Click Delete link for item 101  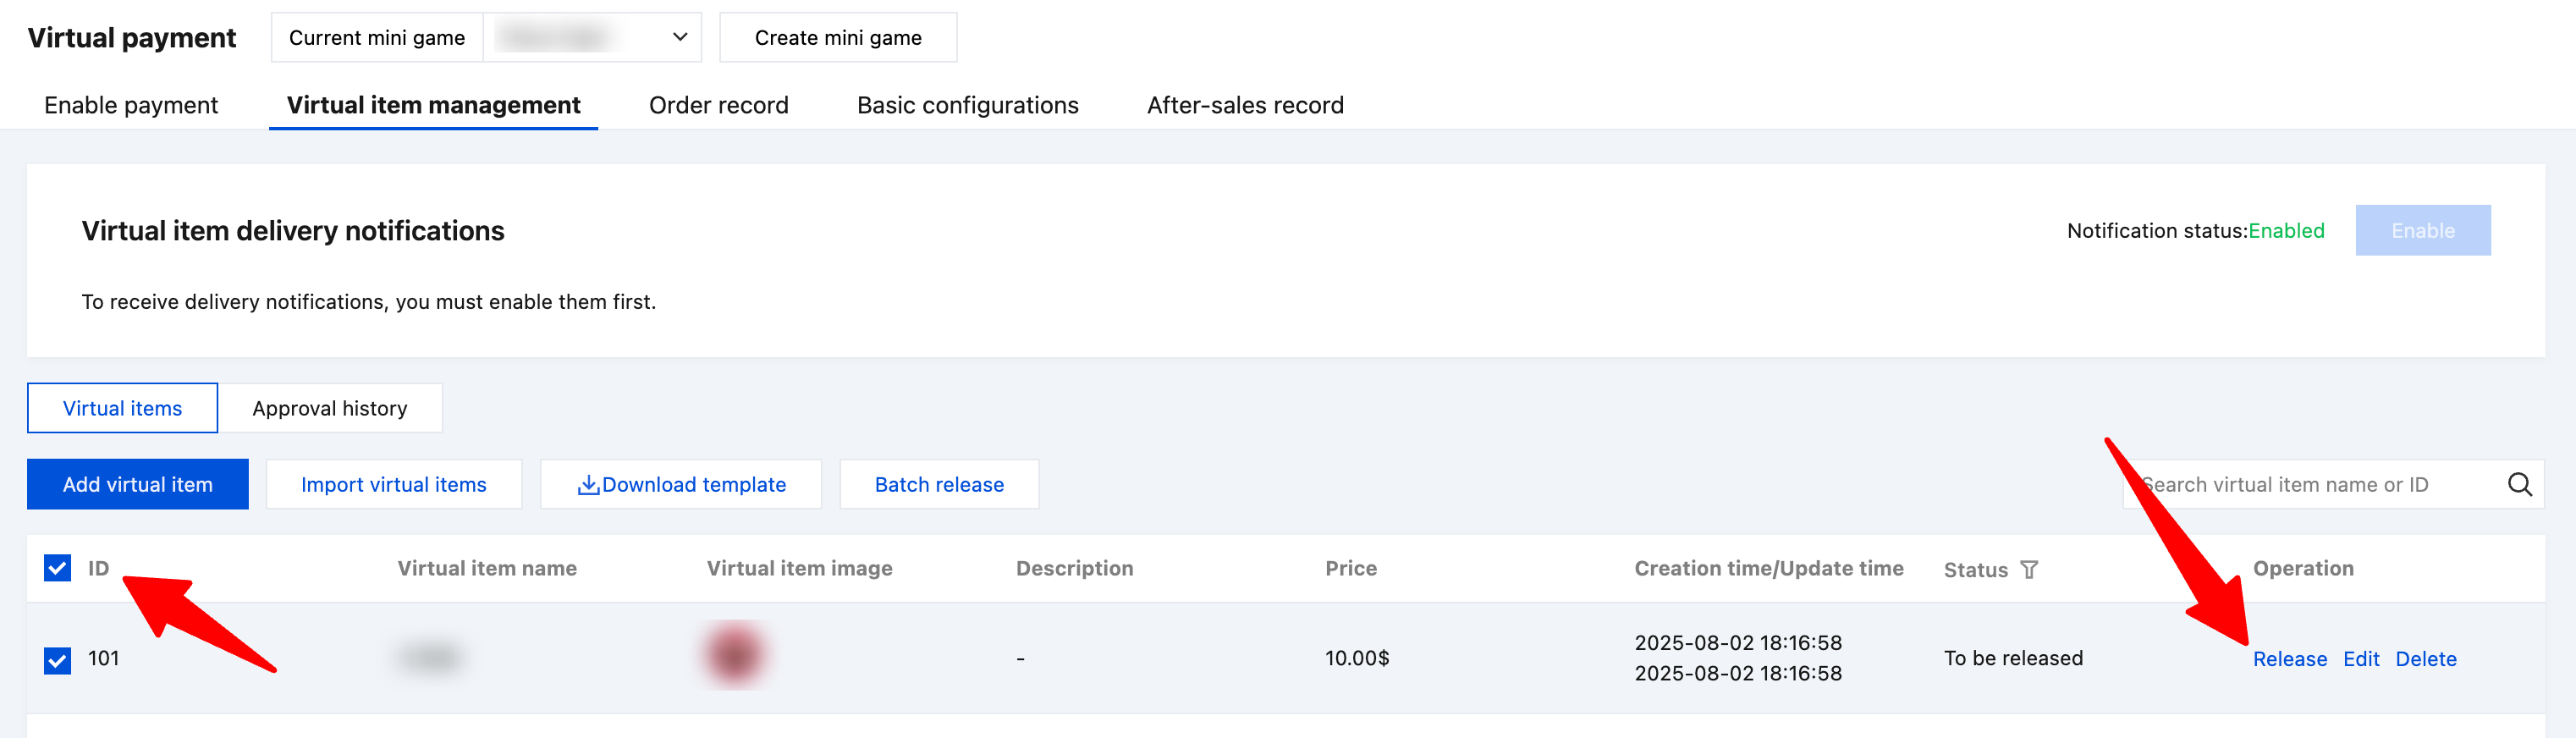pos(2425,659)
